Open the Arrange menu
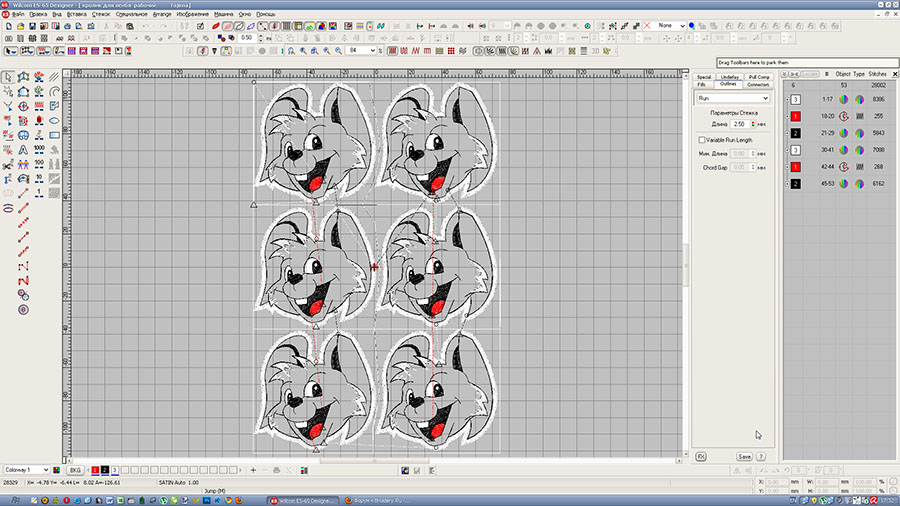Image resolution: width=900 pixels, height=506 pixels. (x=162, y=15)
